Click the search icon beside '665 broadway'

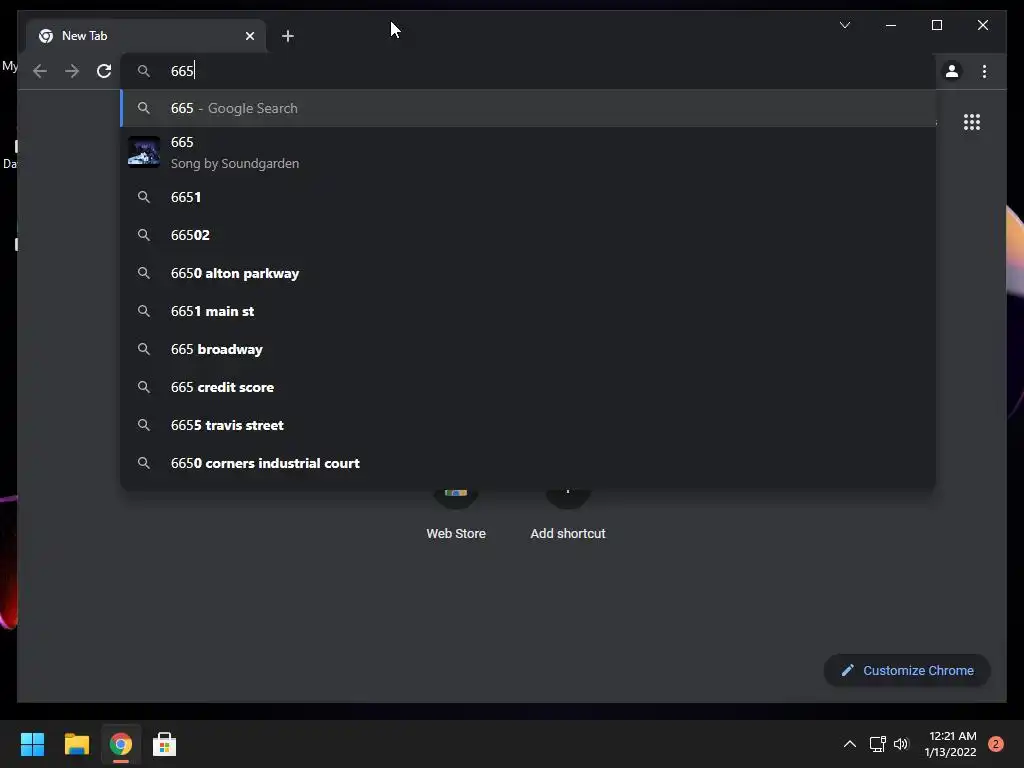(x=144, y=349)
